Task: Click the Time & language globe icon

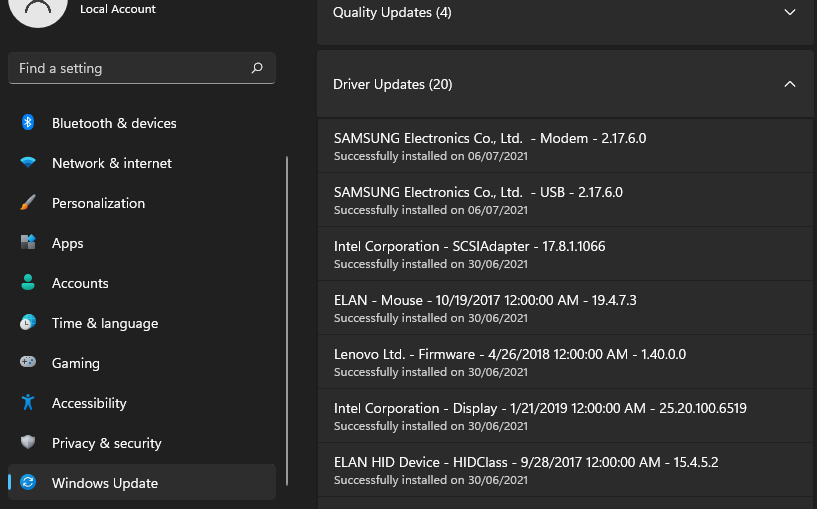Action: coord(28,323)
